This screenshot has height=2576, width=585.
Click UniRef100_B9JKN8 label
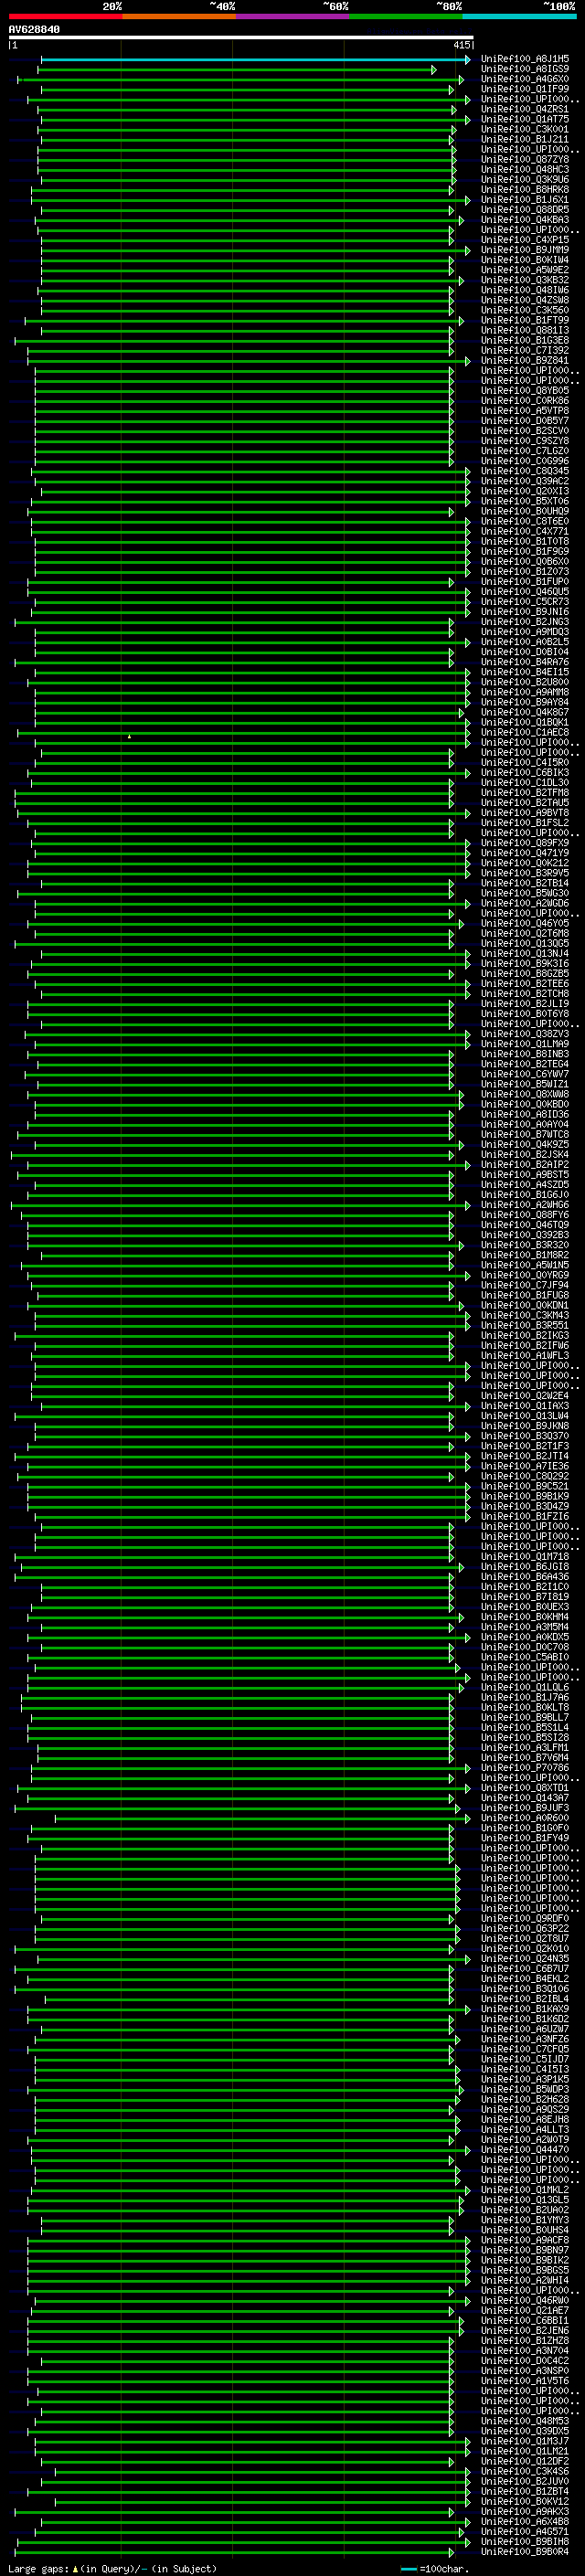[x=525, y=1425]
